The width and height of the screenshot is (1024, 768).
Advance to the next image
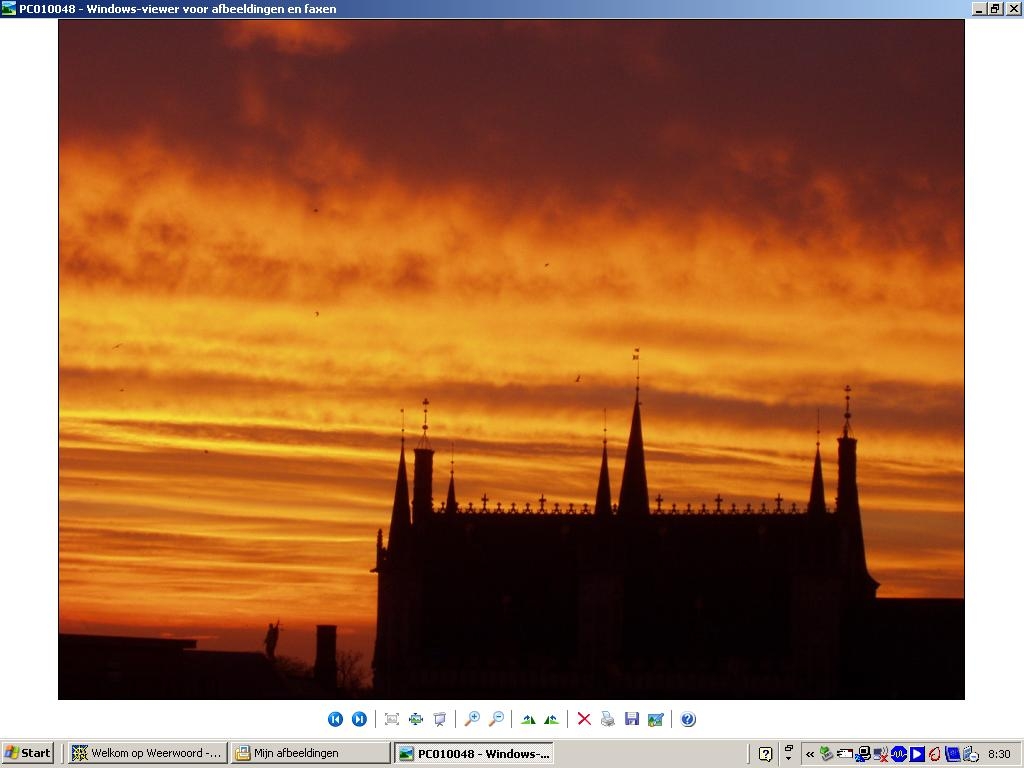pos(359,719)
